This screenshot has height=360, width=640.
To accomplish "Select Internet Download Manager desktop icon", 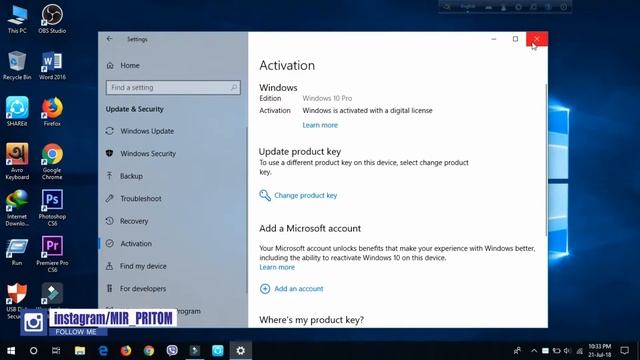I will [x=17, y=208].
